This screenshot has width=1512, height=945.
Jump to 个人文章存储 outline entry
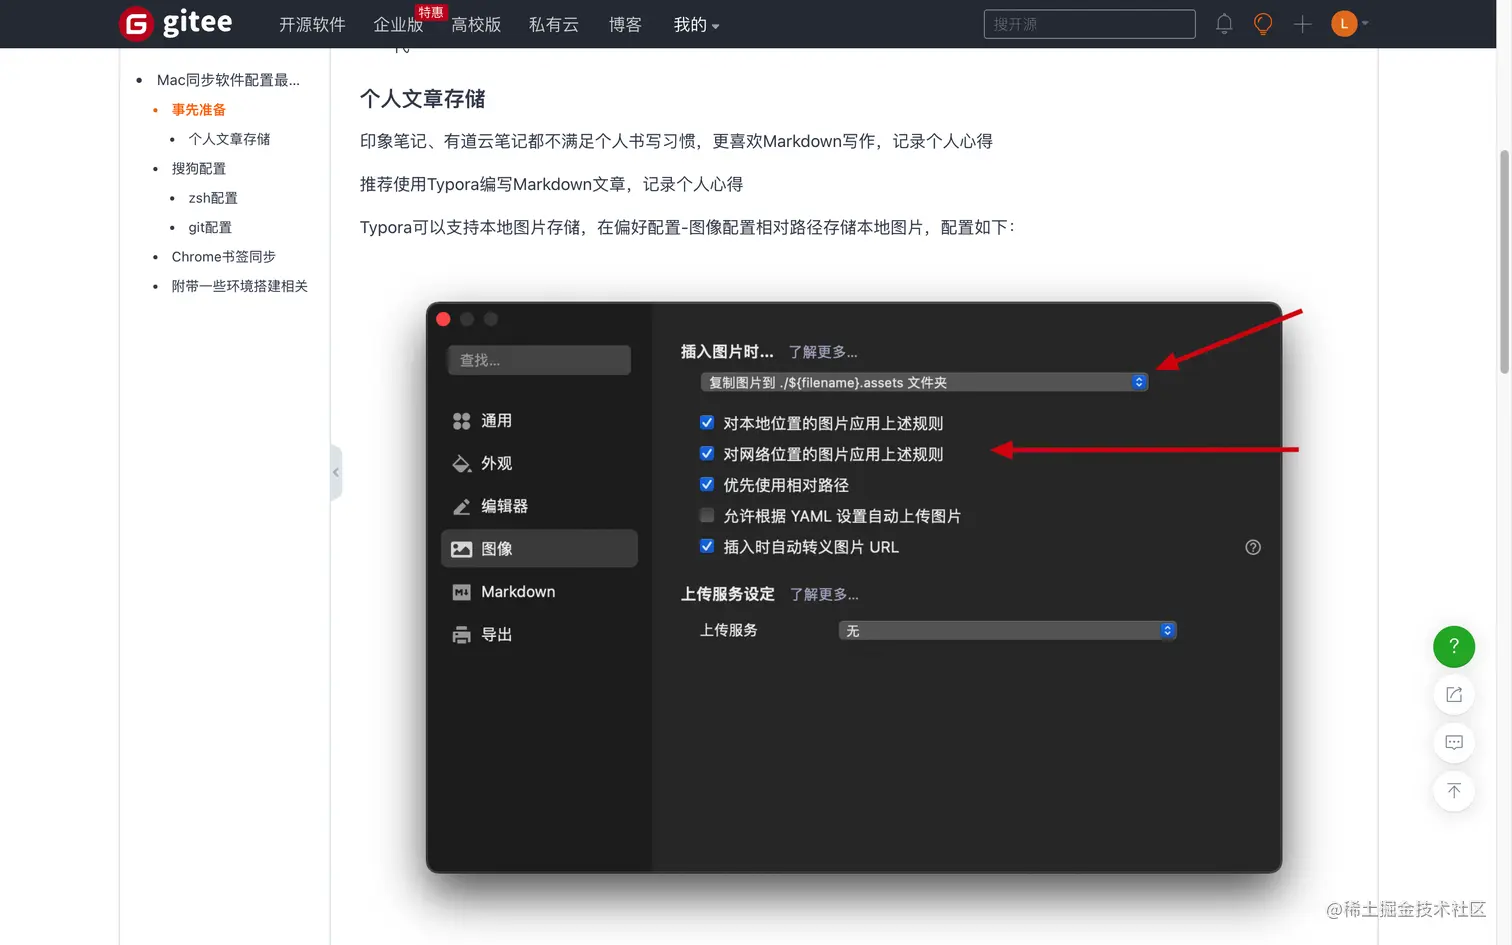pos(229,139)
